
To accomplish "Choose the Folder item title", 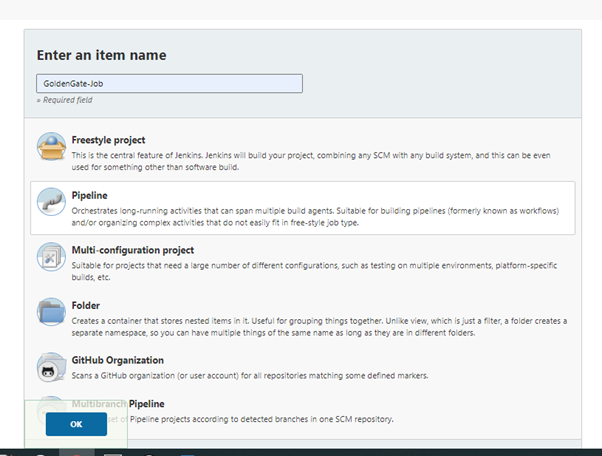I will point(86,306).
